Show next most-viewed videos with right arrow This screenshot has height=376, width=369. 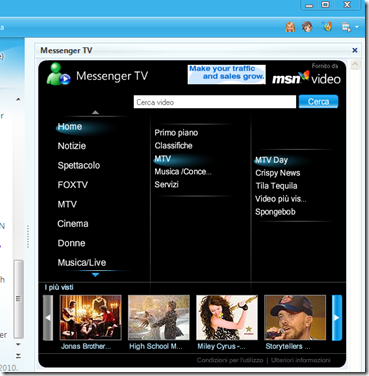(x=337, y=318)
